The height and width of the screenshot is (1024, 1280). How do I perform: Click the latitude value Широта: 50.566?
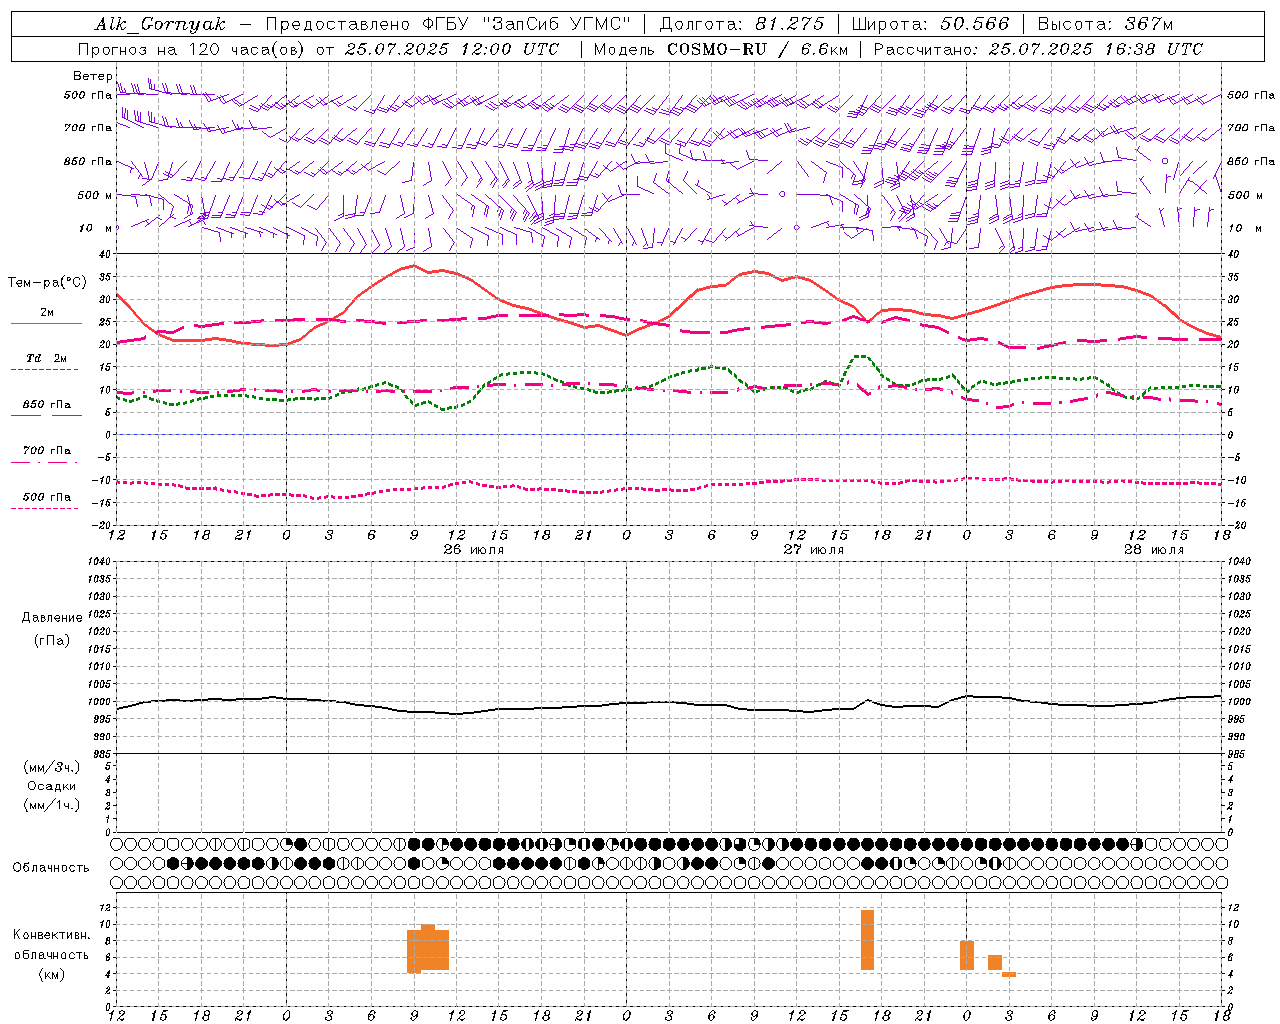930,23
